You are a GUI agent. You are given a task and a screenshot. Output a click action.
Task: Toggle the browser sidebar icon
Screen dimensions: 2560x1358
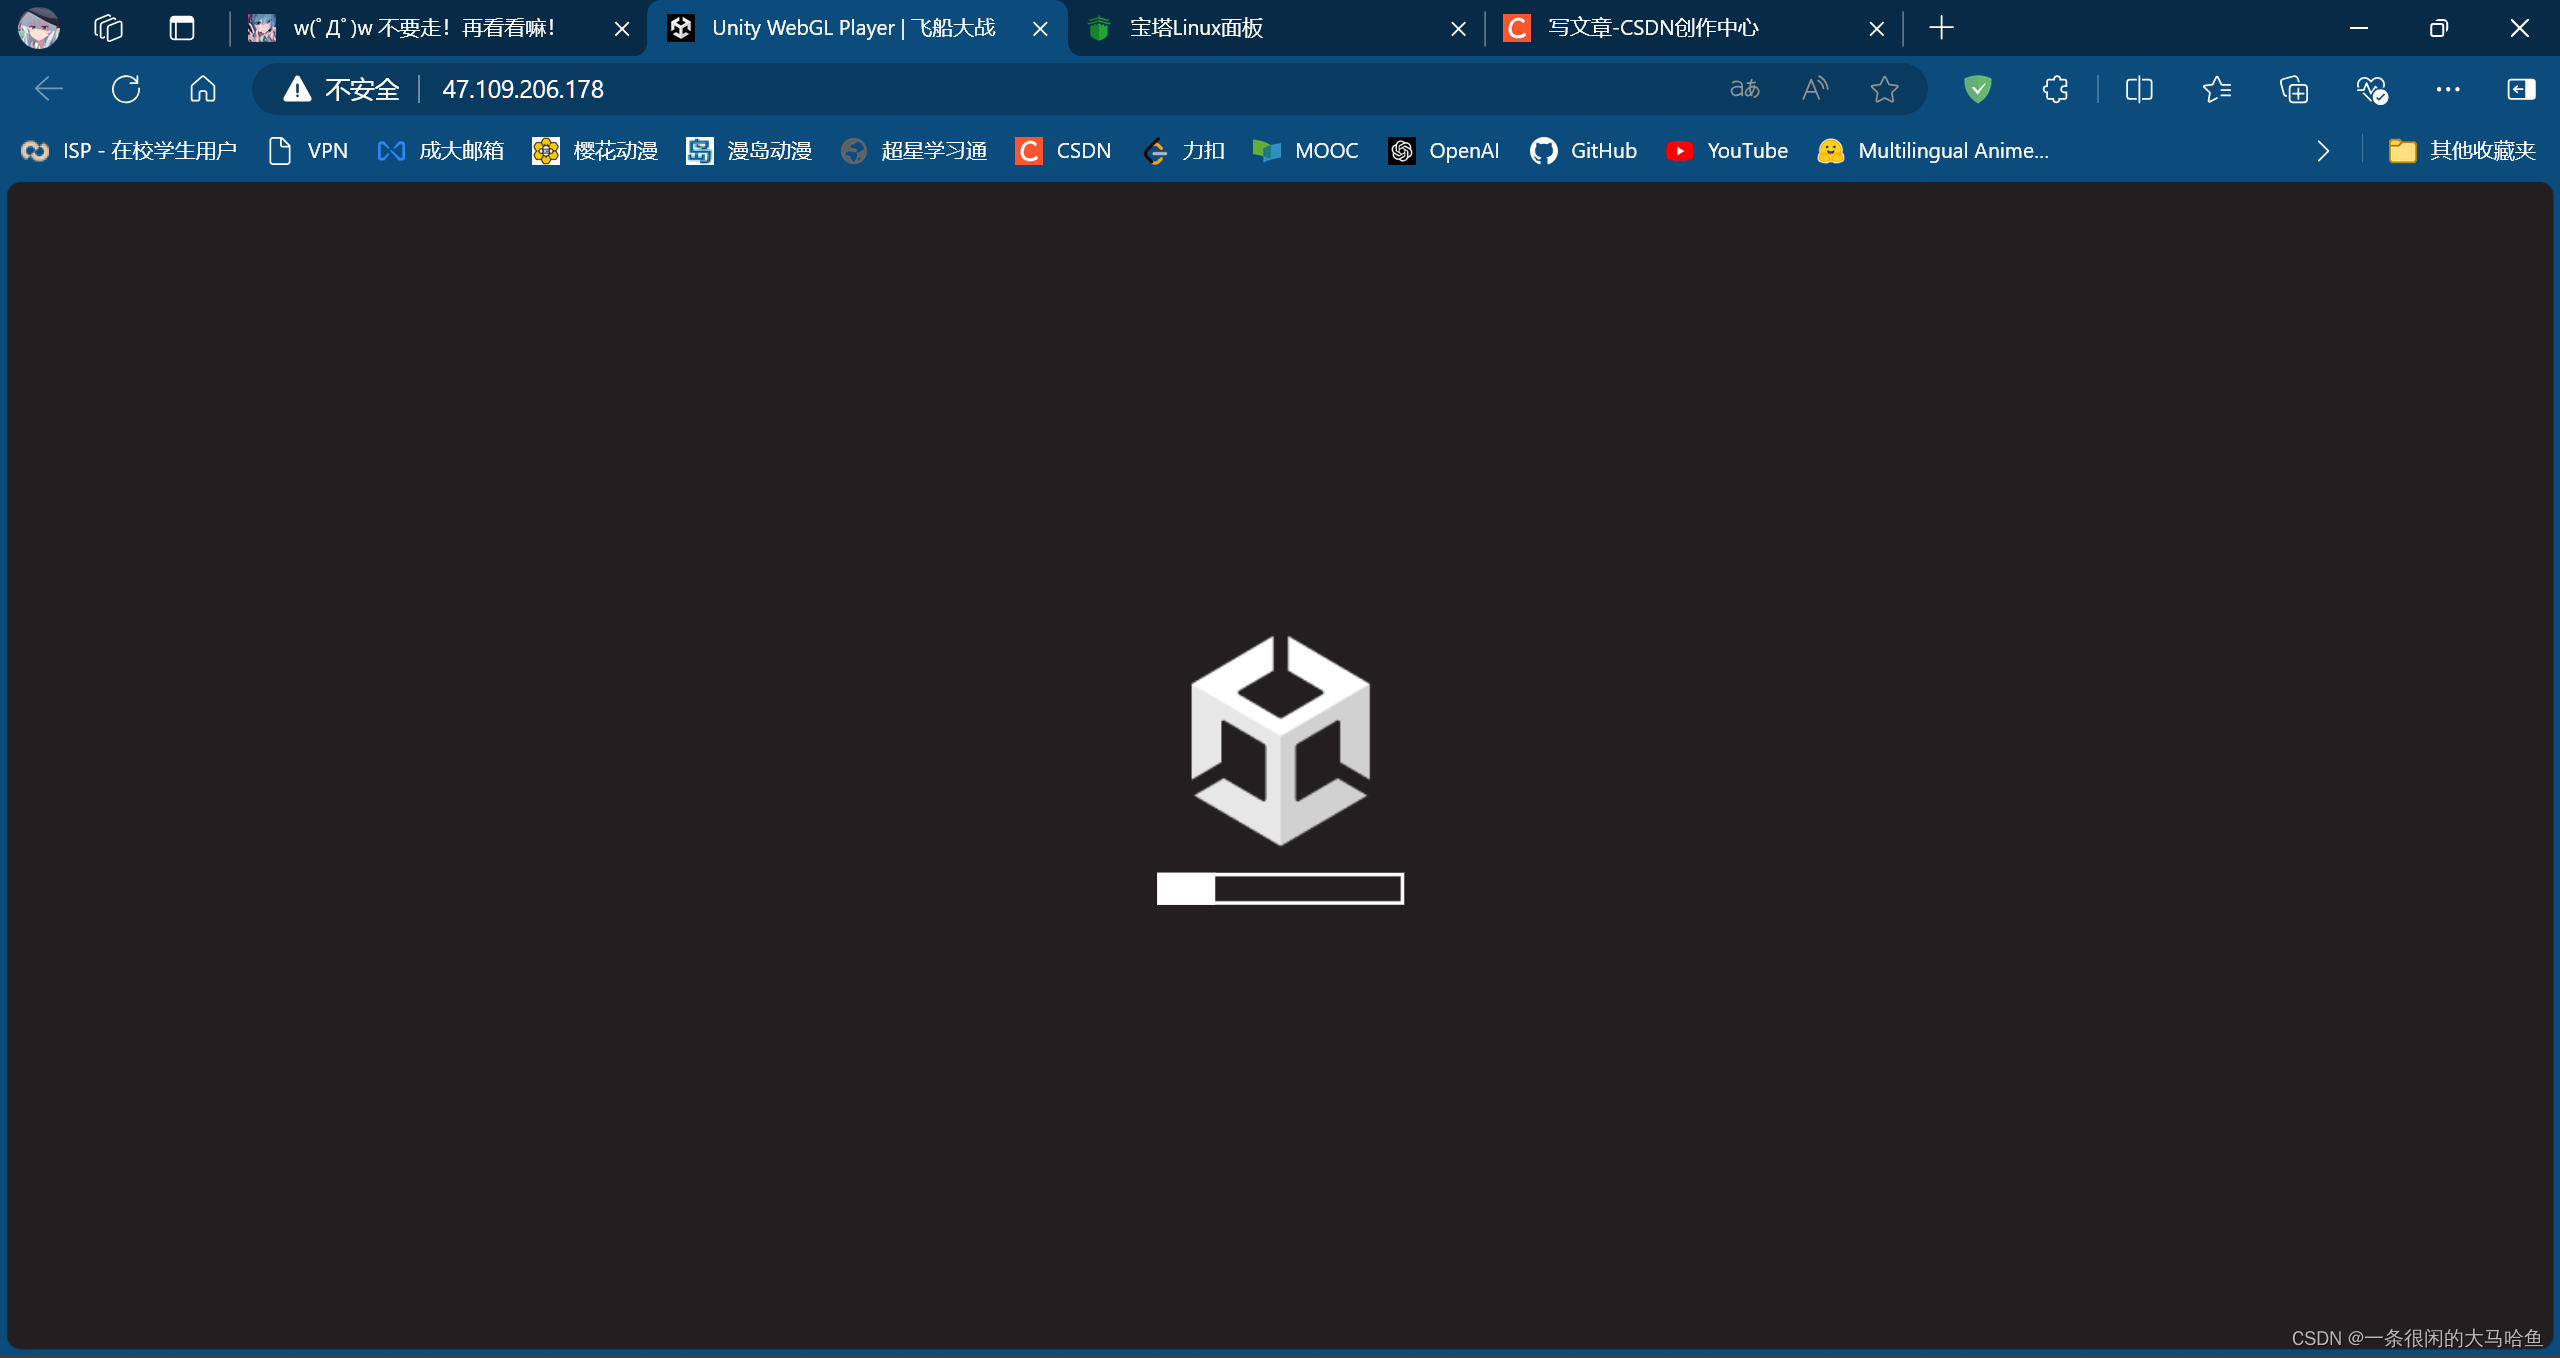click(2521, 89)
